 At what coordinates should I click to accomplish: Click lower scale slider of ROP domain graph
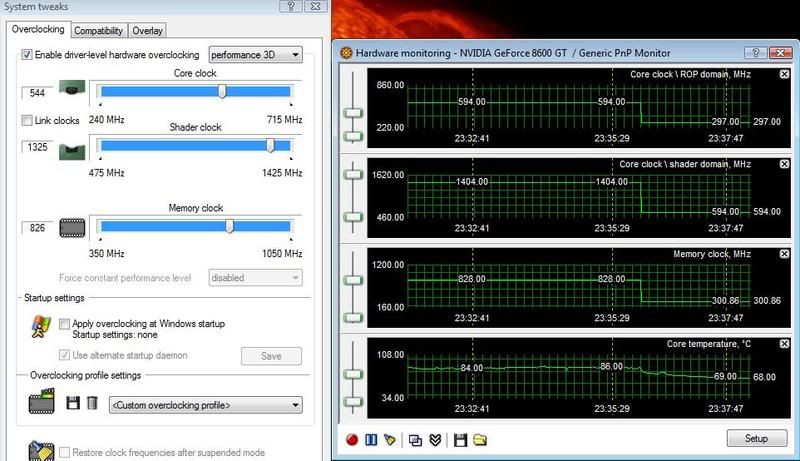(353, 136)
